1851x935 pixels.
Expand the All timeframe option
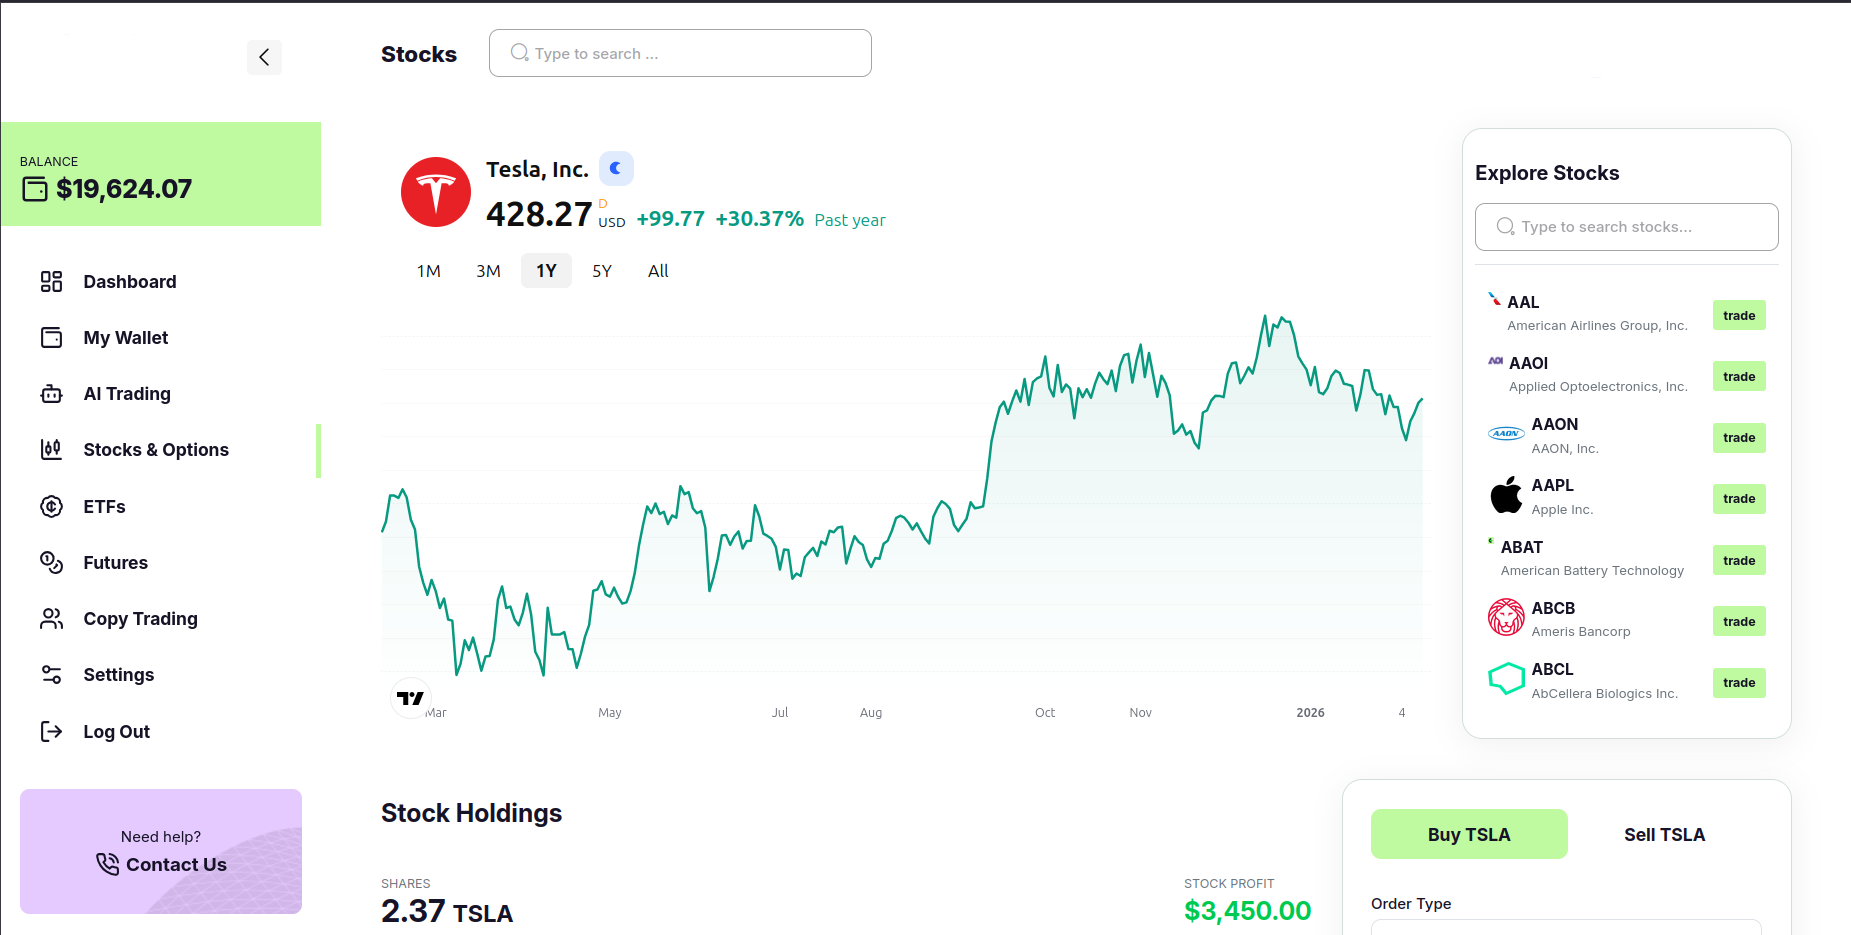pos(657,270)
